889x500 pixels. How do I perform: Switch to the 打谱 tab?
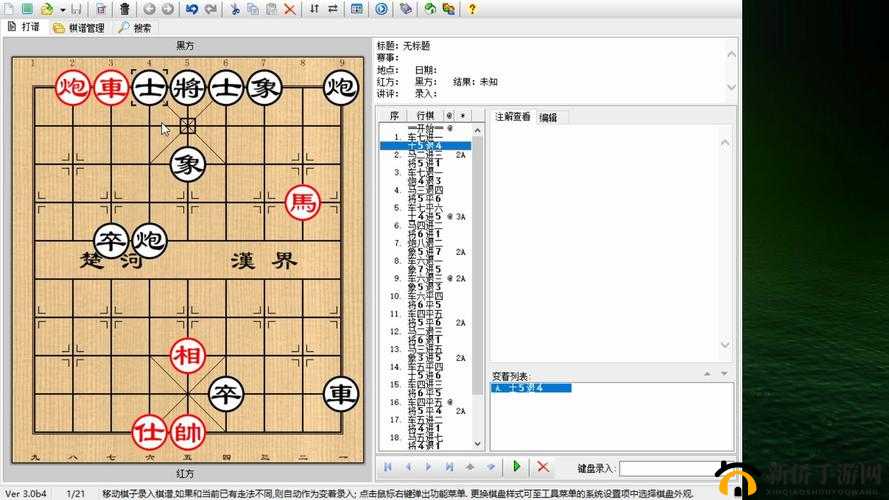pos(24,27)
